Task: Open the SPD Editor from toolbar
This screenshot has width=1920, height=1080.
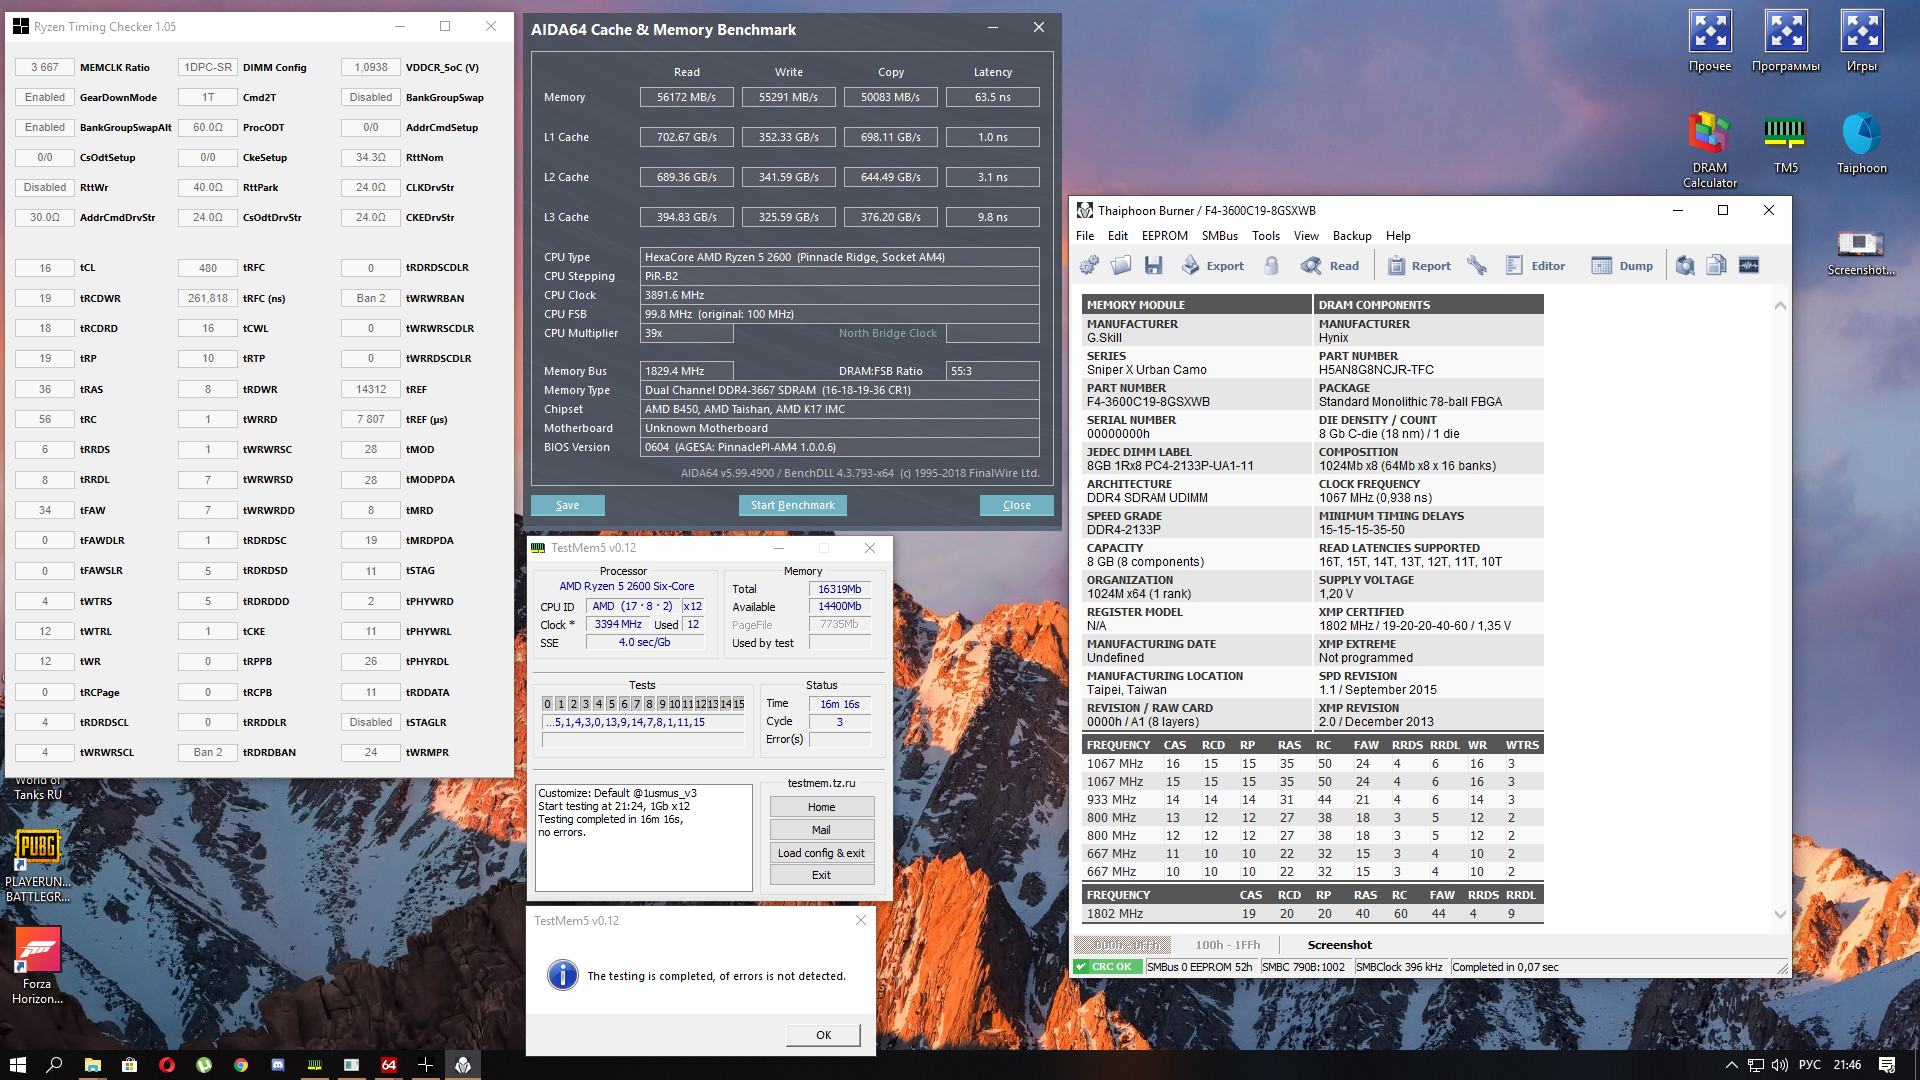Action: click(1535, 266)
